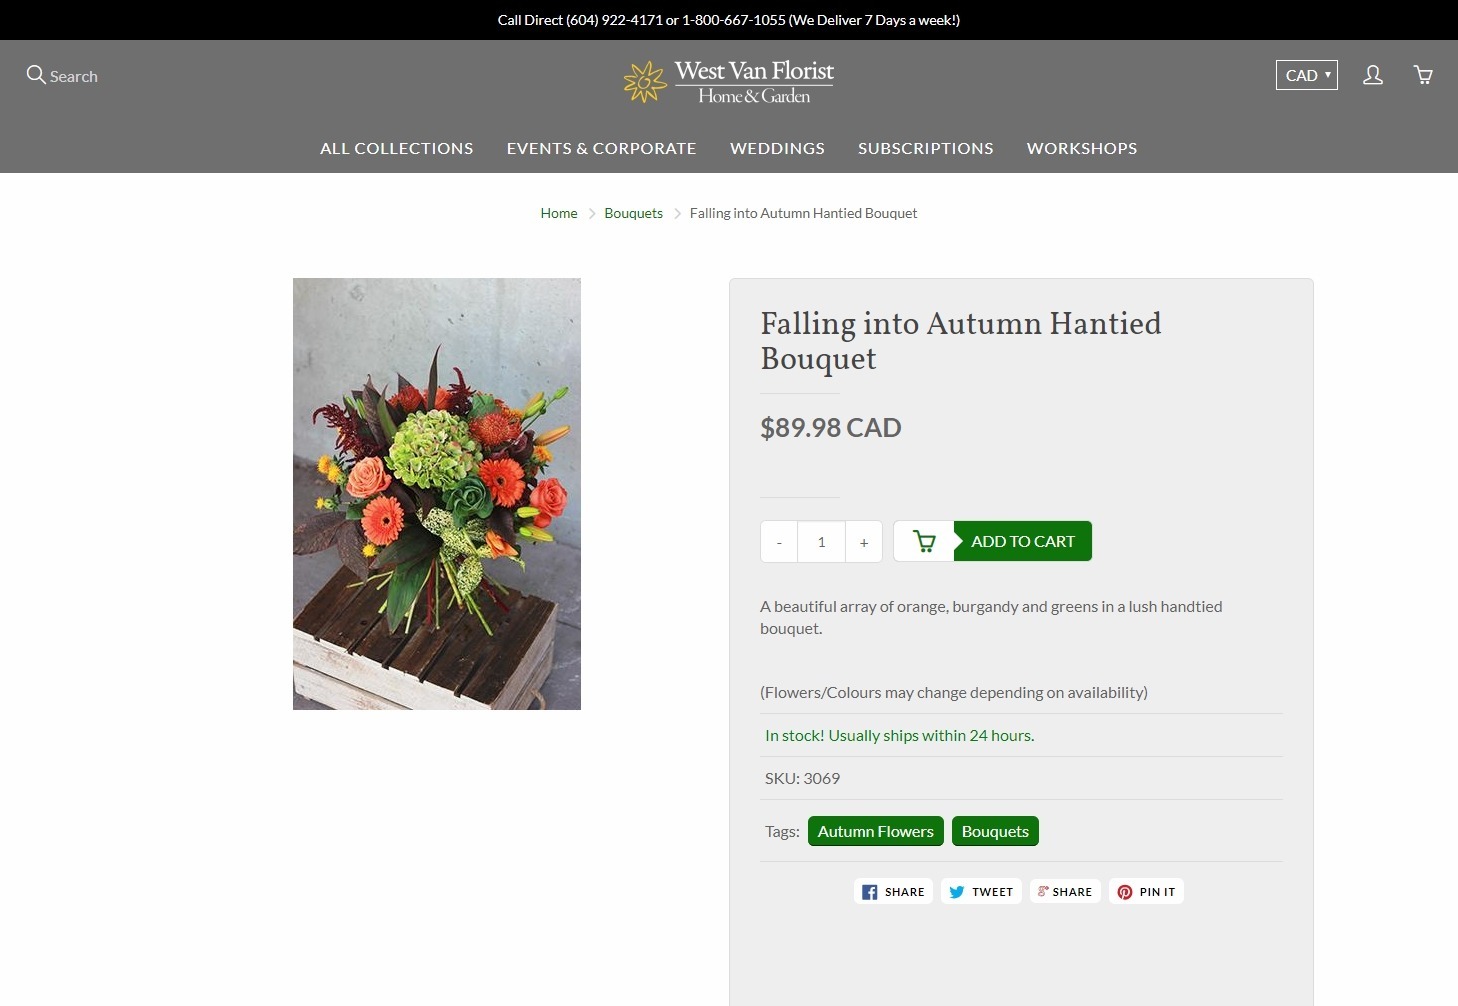
Task: Share on Facebook
Action: (x=894, y=891)
